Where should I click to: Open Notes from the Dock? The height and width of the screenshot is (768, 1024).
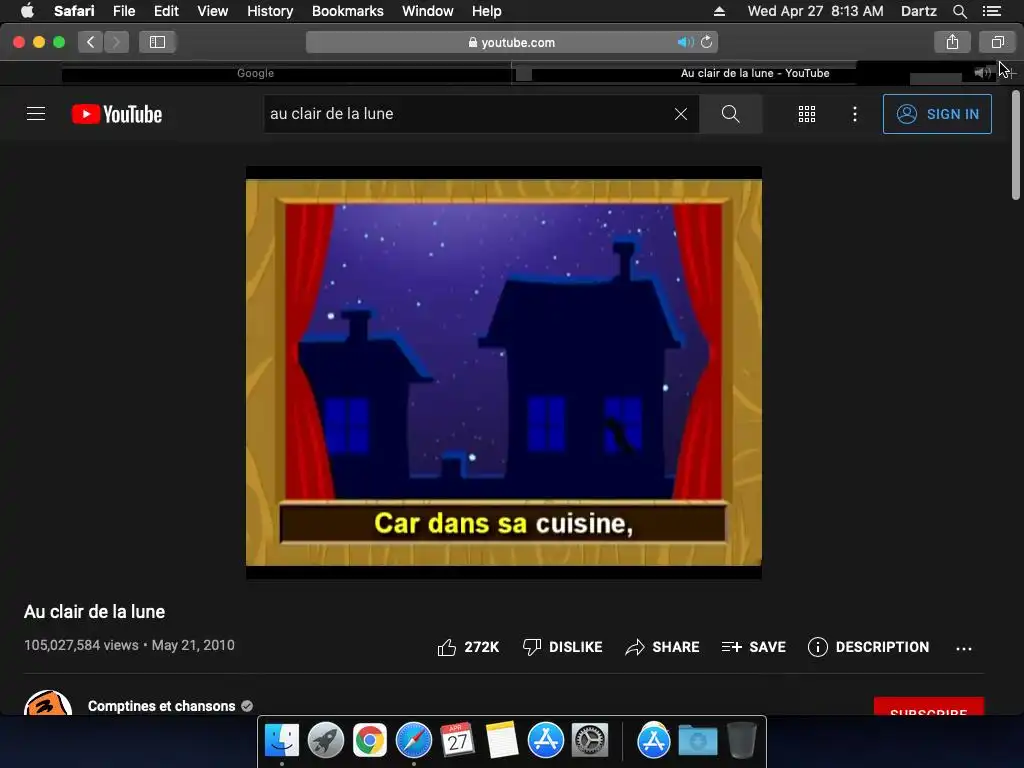[x=502, y=741]
